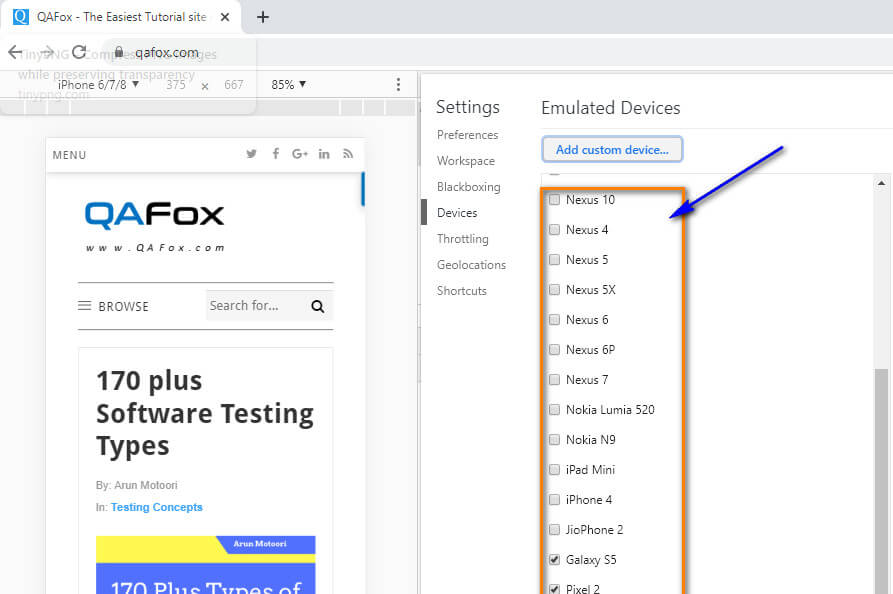Select the Devices settings tab
The width and height of the screenshot is (893, 594).
(x=457, y=213)
